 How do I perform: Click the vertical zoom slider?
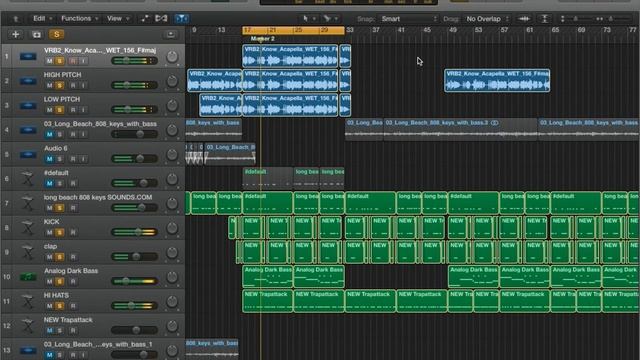point(576,19)
